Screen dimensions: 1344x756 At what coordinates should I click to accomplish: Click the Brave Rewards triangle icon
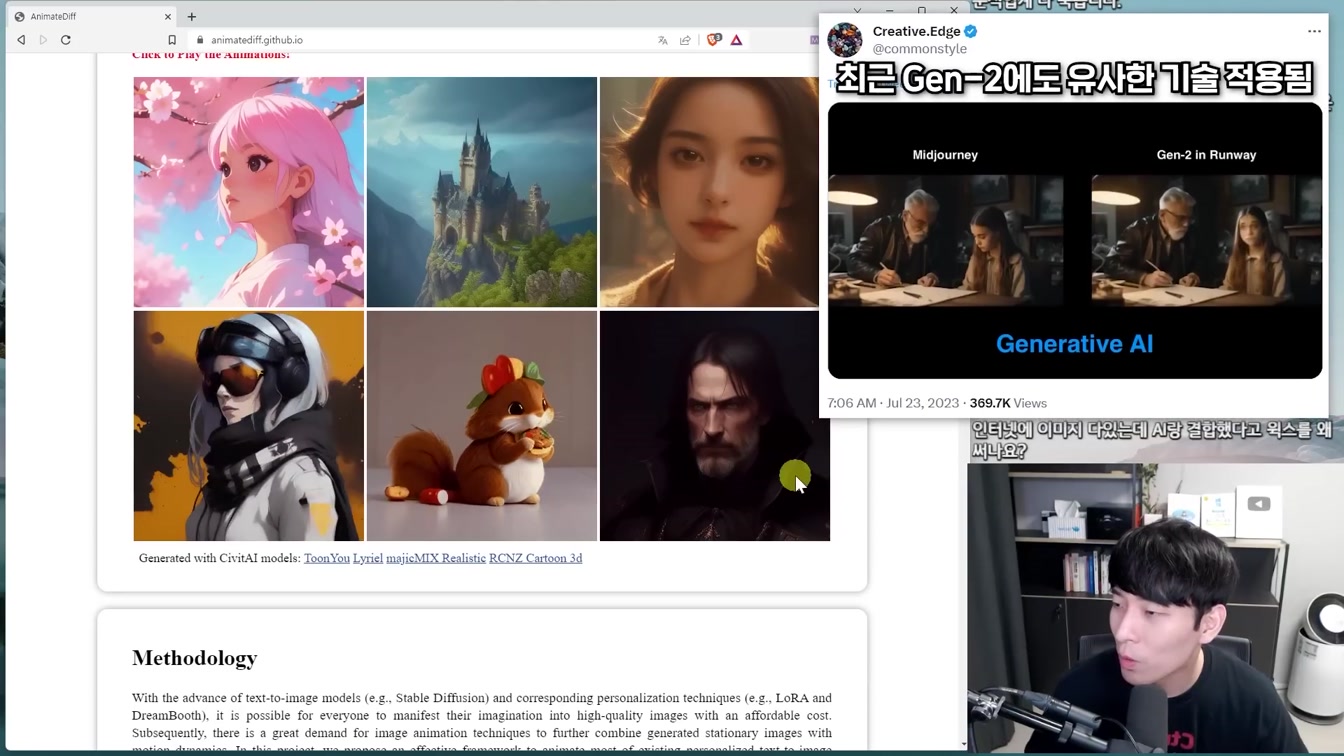[x=736, y=40]
